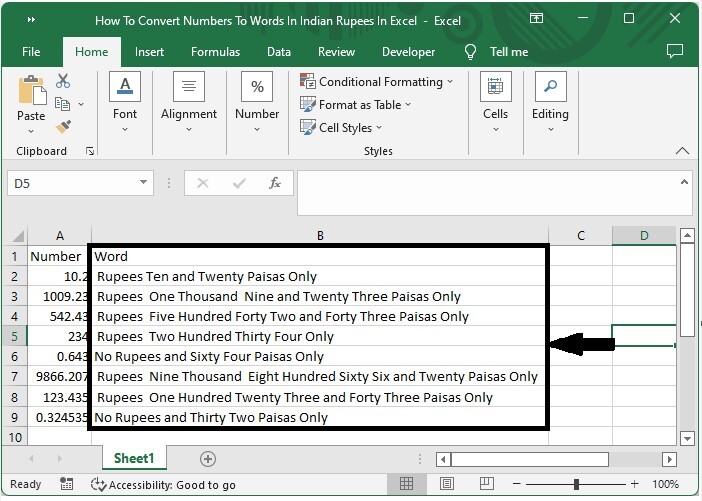This screenshot has width=702, height=501.
Task: Select column A header
Action: click(60, 236)
